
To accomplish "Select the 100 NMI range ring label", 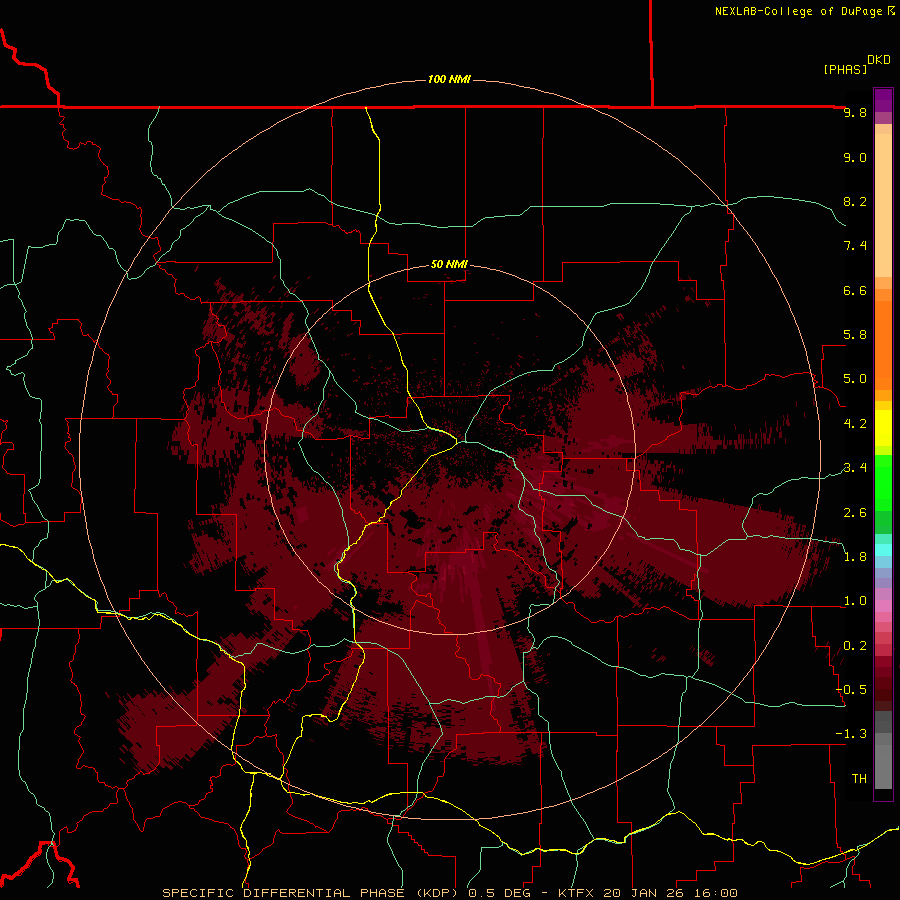I will 449,79.
